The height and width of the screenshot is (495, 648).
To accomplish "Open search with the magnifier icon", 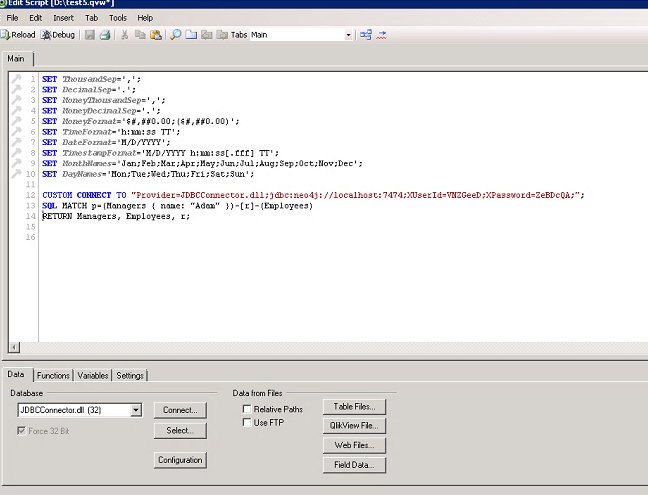I will pos(175,35).
